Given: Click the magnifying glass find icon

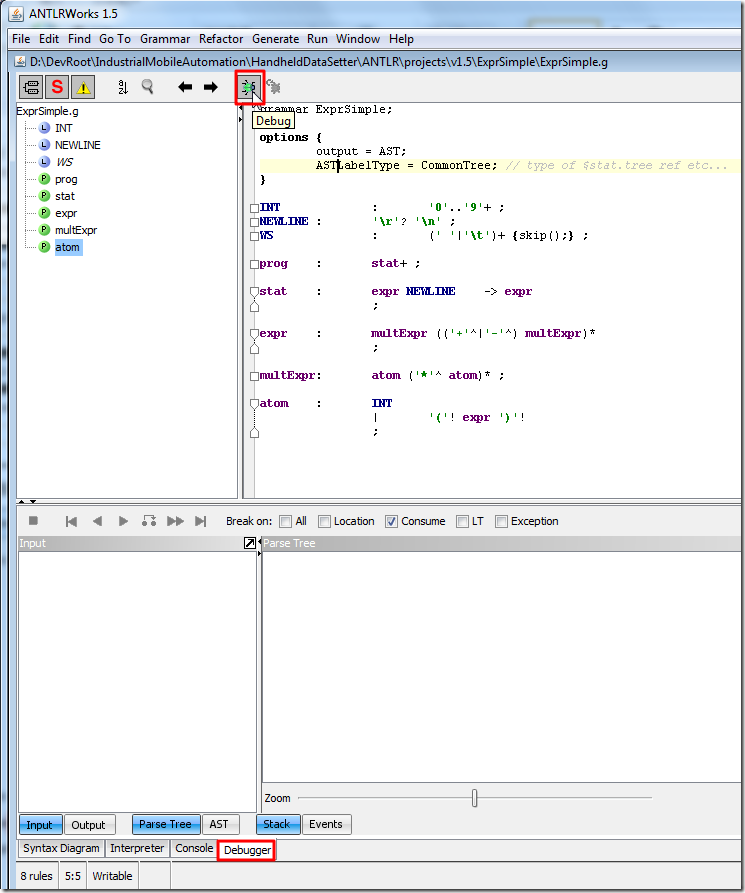Looking at the screenshot, I should tap(148, 88).
